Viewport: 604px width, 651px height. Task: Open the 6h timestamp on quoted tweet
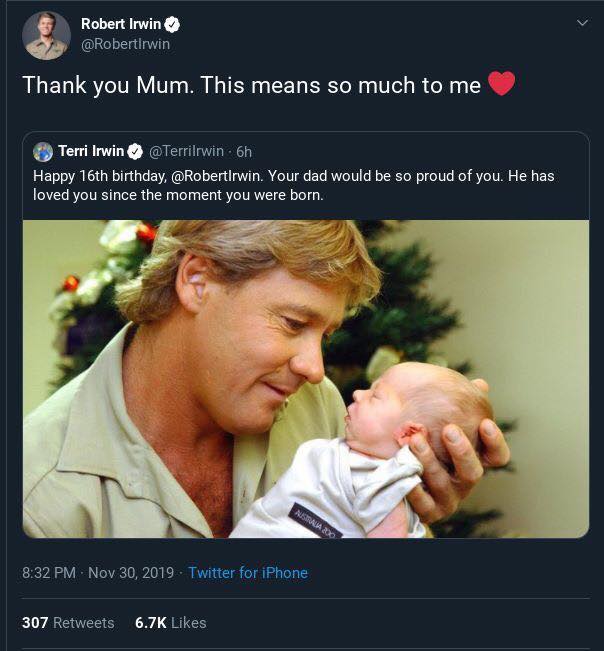[x=244, y=152]
